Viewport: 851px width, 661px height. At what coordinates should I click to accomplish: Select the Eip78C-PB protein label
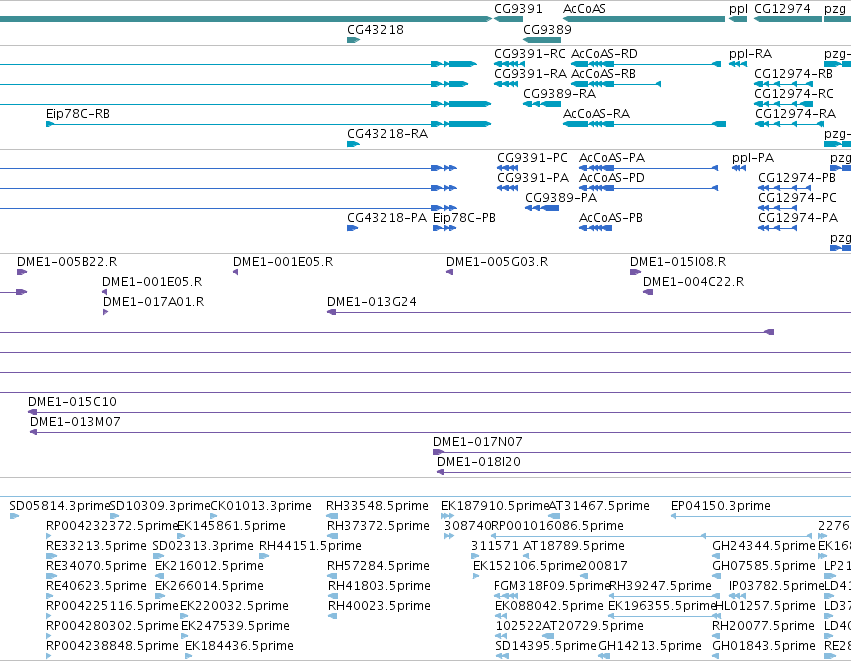[x=464, y=218]
